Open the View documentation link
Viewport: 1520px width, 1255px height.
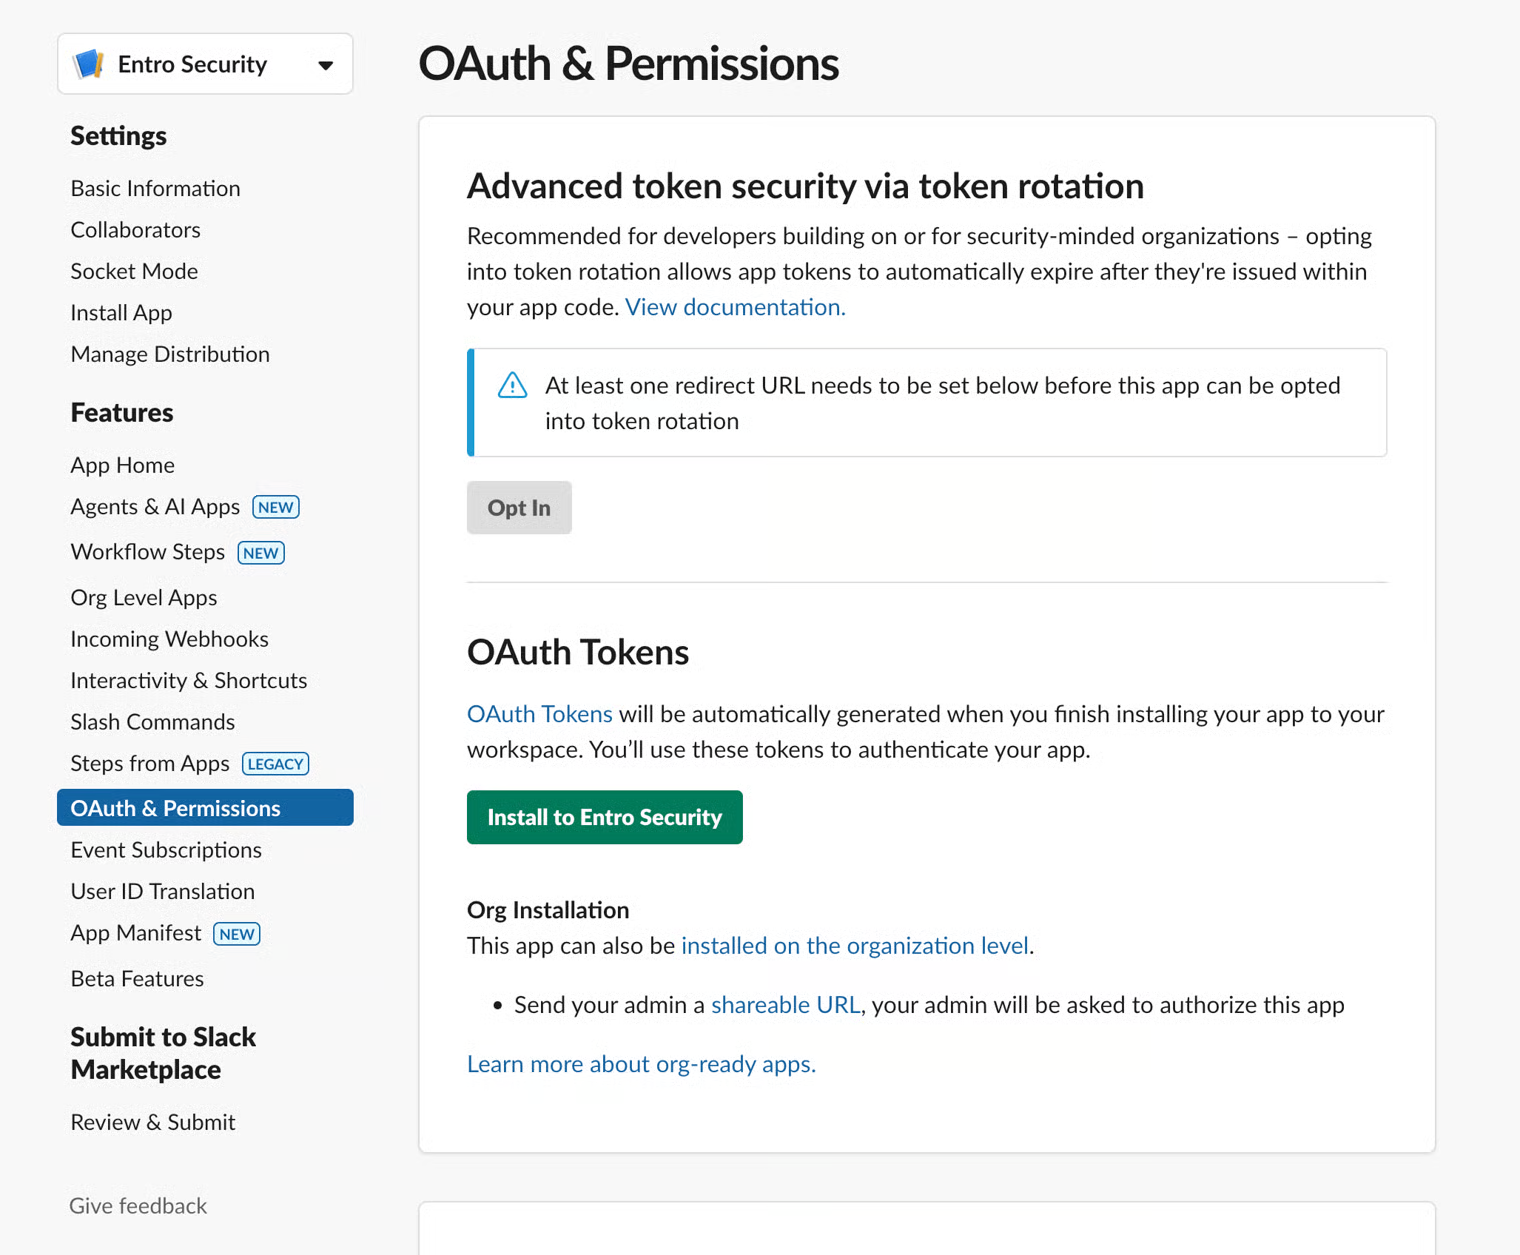[x=735, y=307]
